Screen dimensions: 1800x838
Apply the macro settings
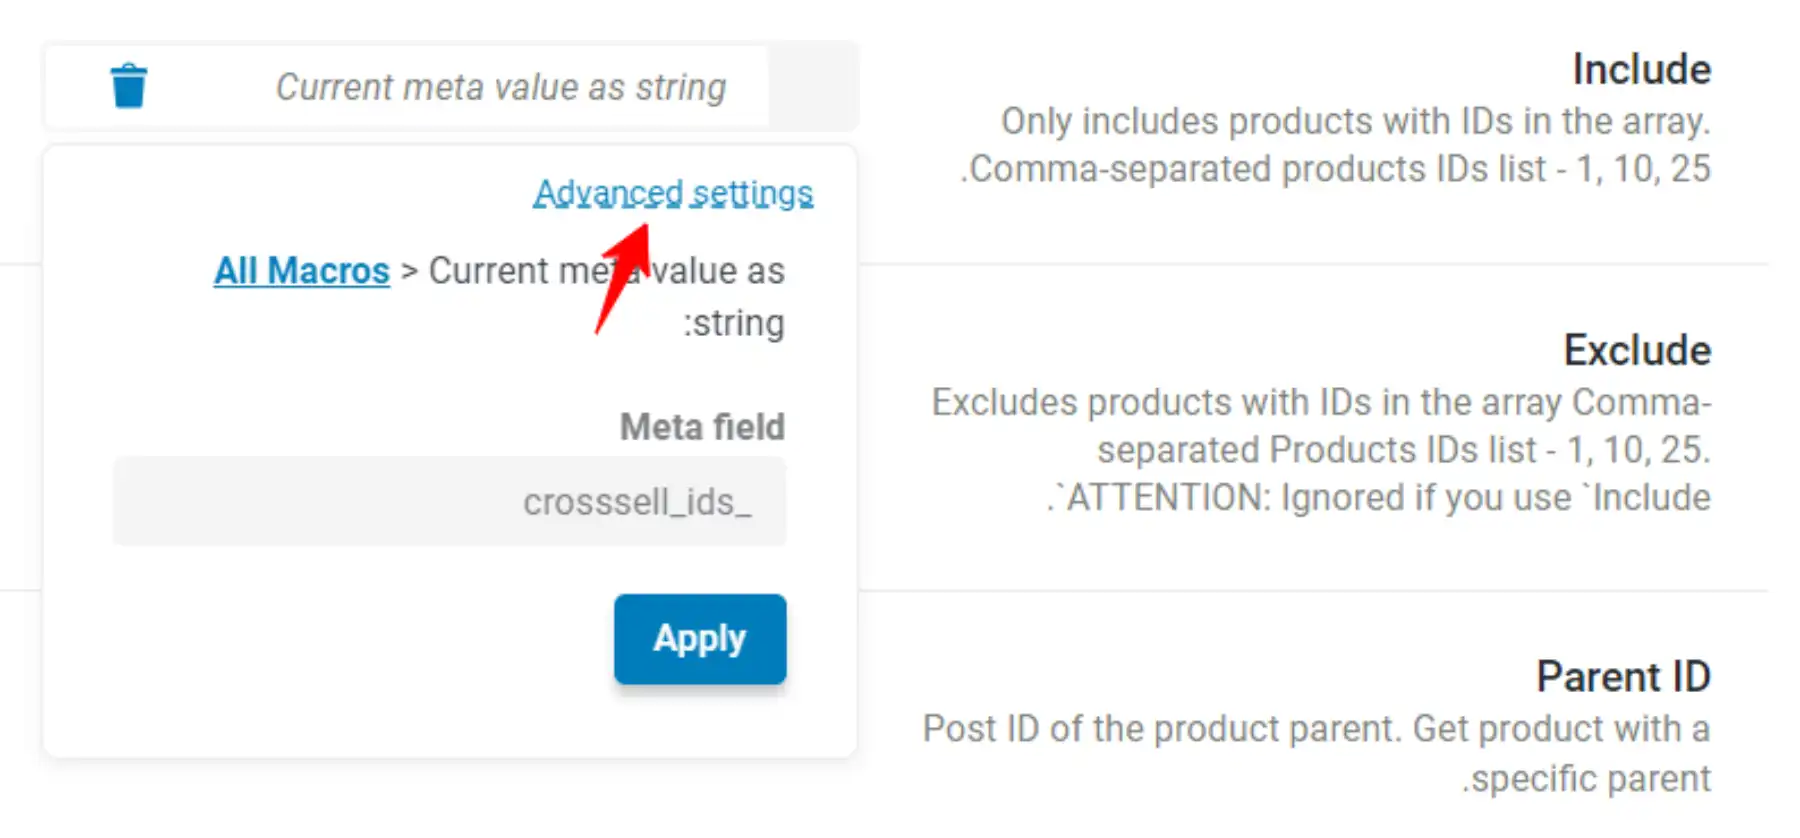click(x=700, y=638)
